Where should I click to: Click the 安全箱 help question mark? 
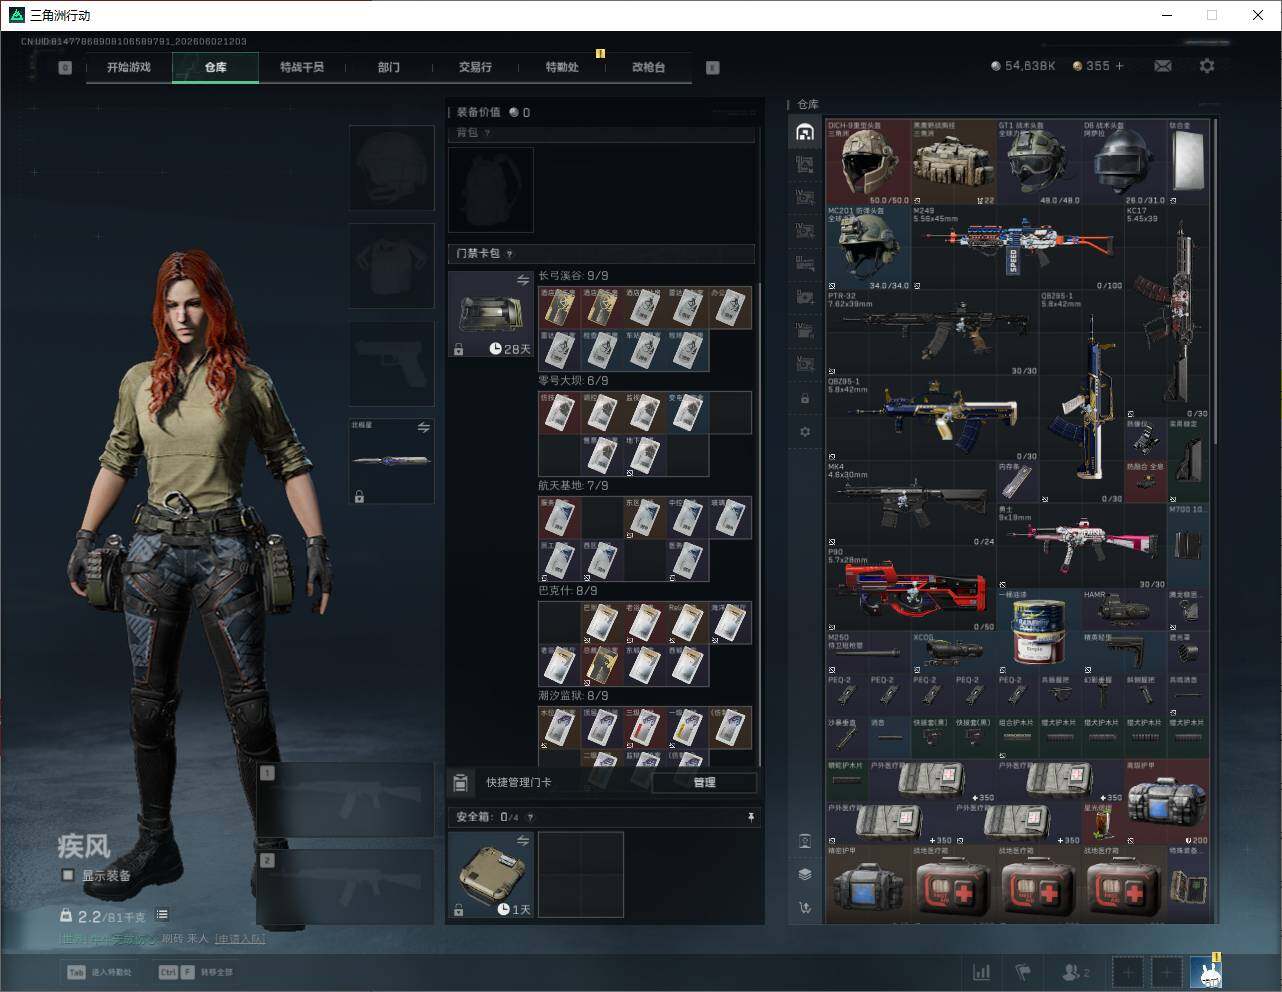coord(530,817)
